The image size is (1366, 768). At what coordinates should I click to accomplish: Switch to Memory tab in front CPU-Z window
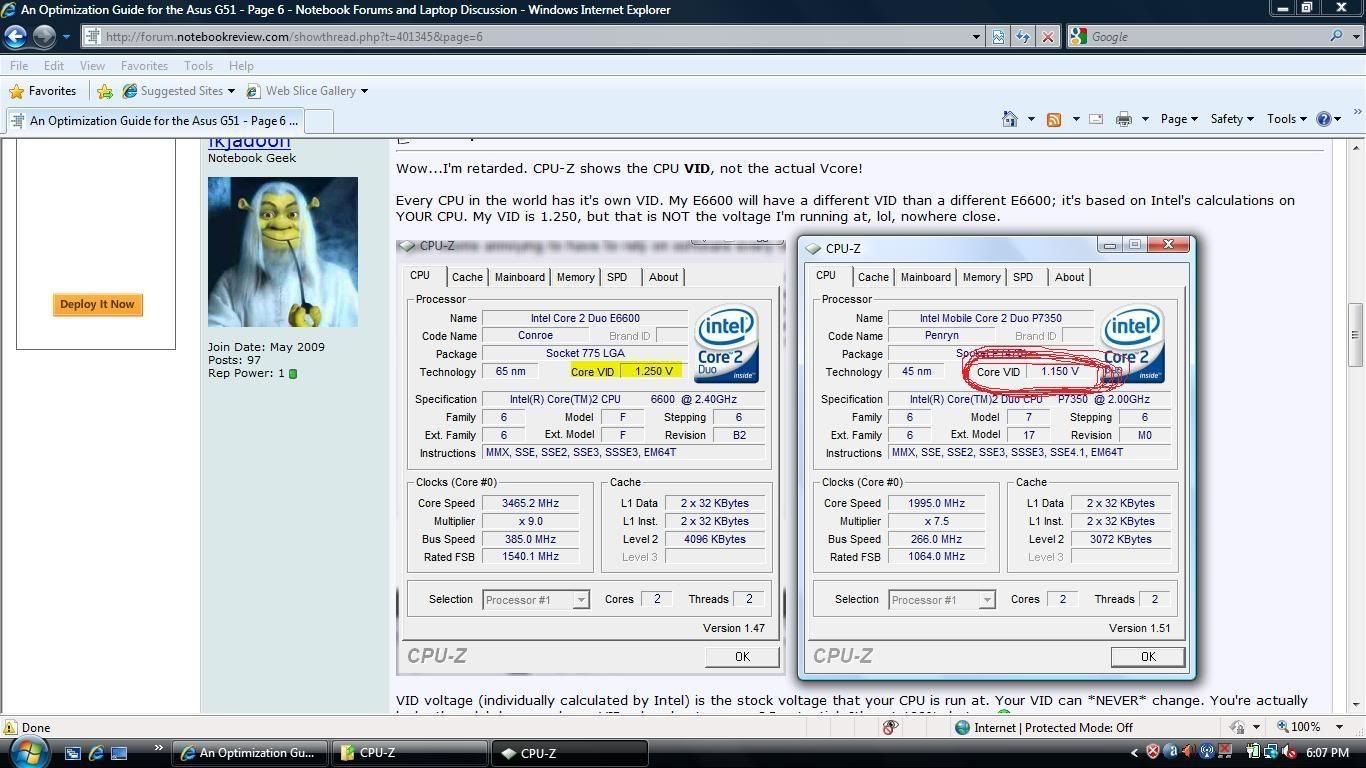(981, 277)
